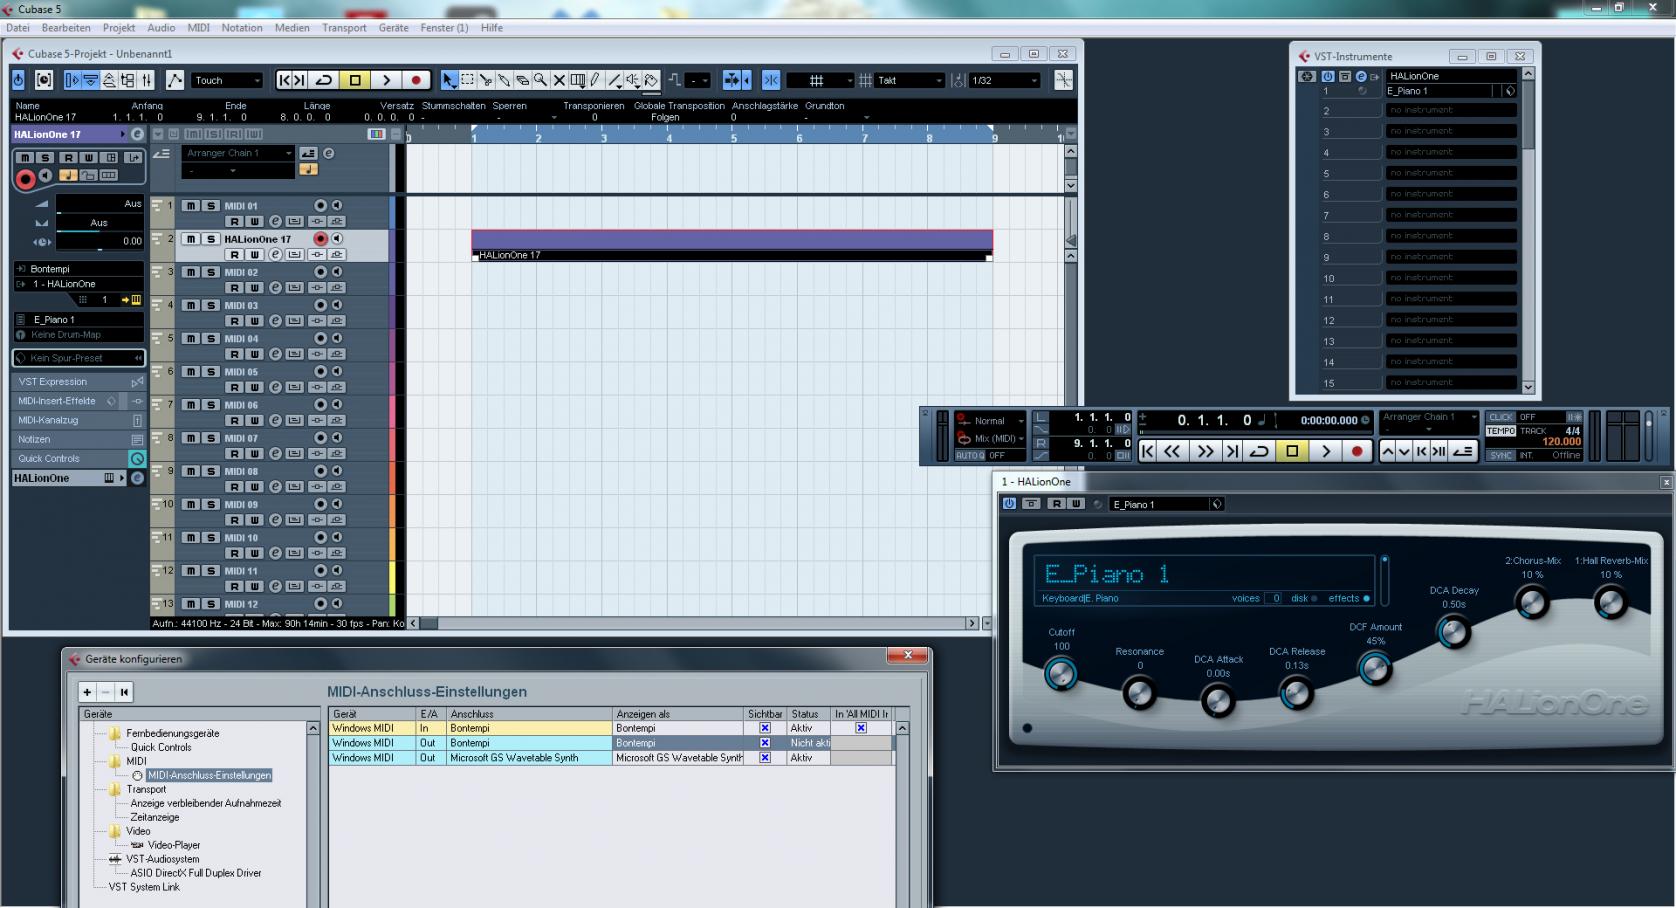Collapse the MIDI folder in Geräte tree

tap(115, 761)
